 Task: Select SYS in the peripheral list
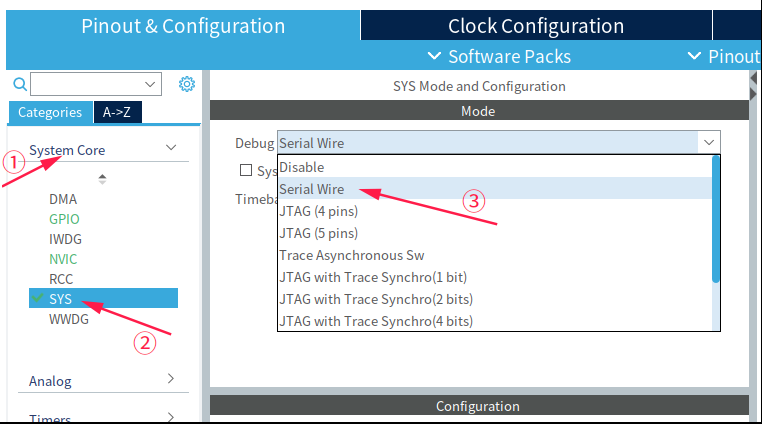pos(60,299)
